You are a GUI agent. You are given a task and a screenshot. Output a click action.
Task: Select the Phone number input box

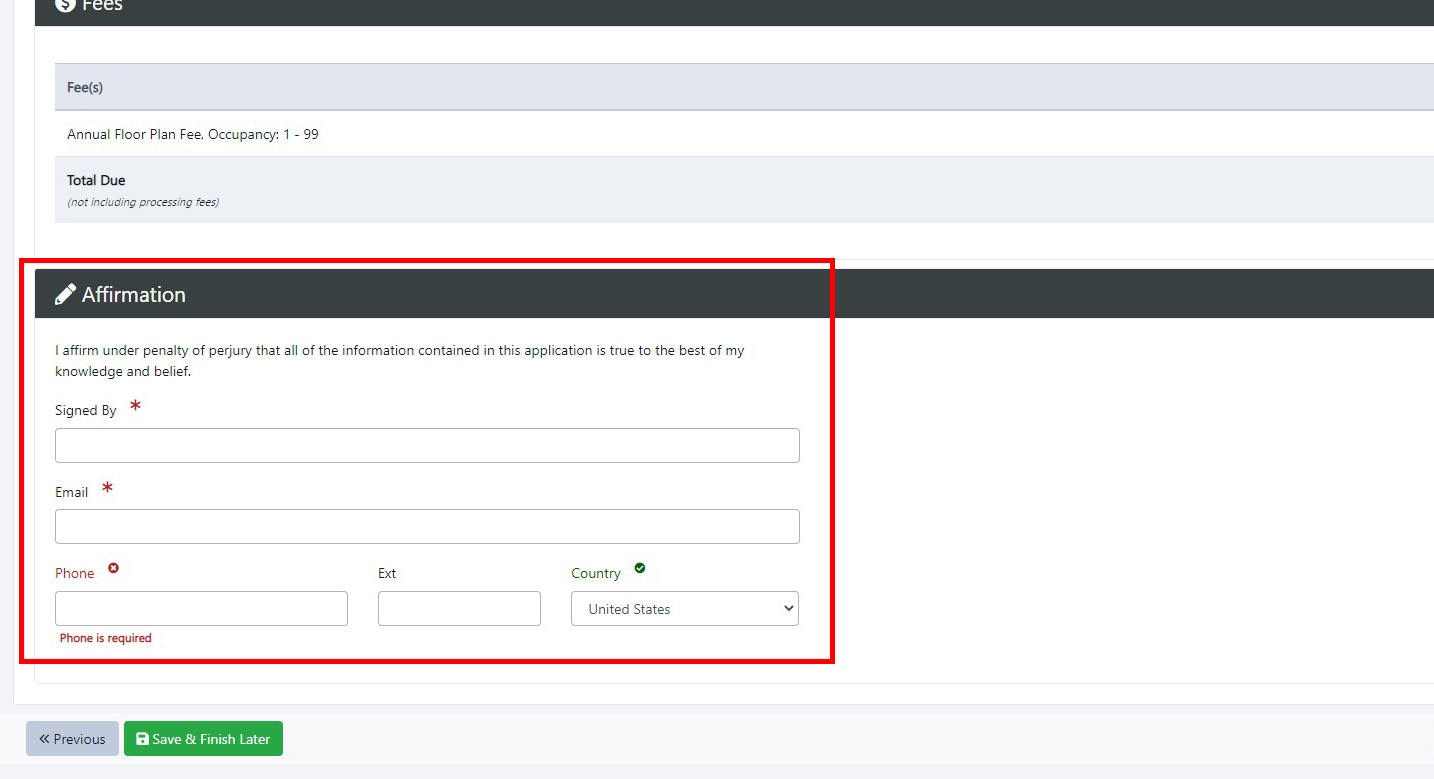pyautogui.click(x=201, y=609)
